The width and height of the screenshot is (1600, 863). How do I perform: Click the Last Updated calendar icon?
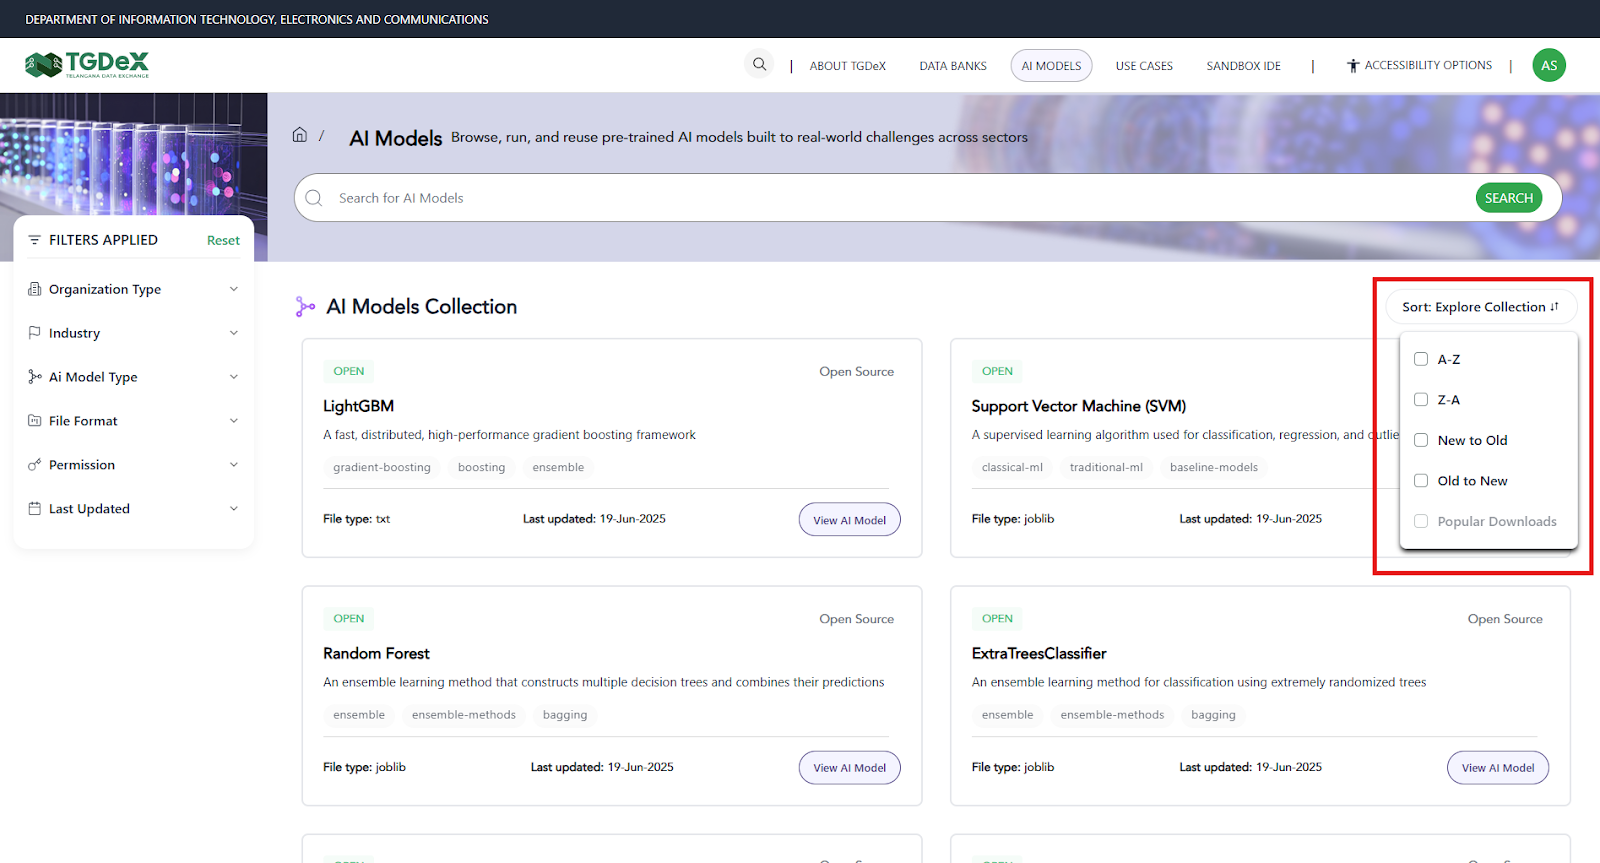(35, 509)
